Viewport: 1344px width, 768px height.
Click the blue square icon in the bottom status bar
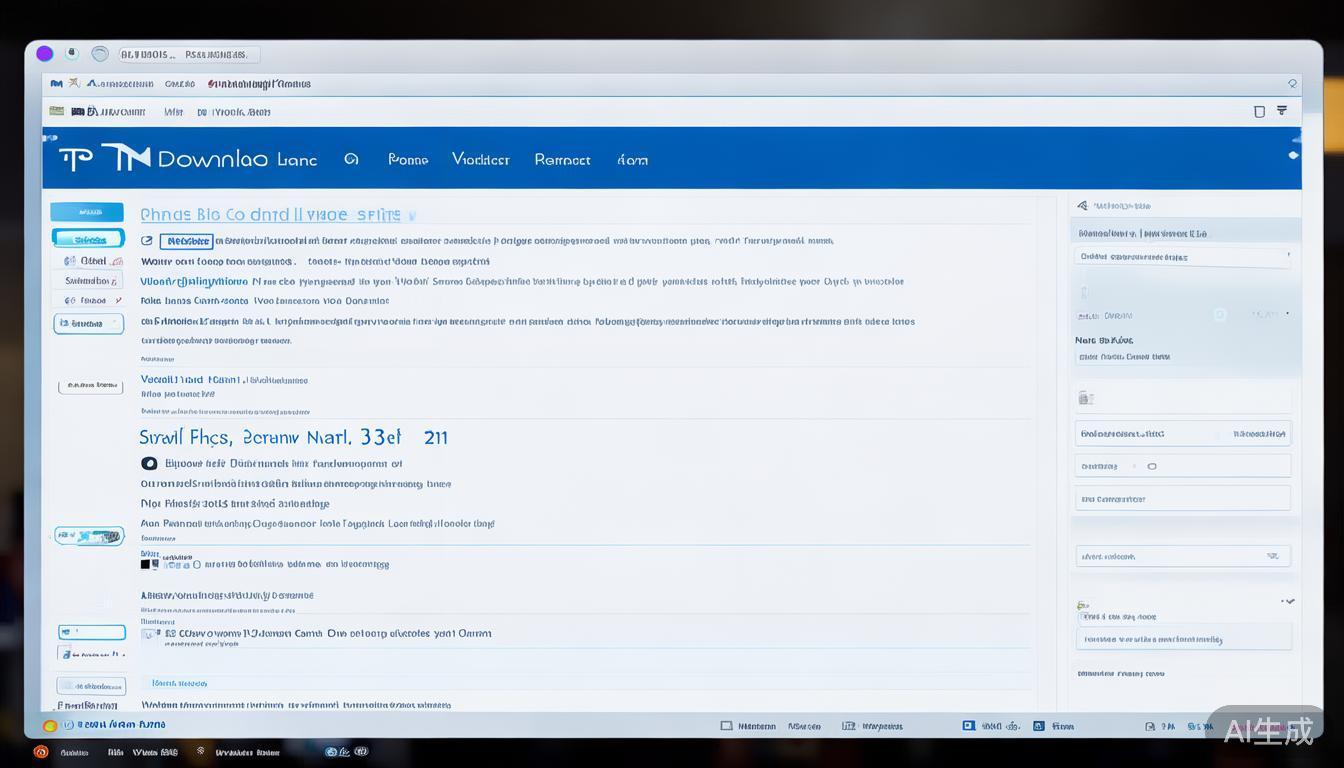click(x=968, y=726)
